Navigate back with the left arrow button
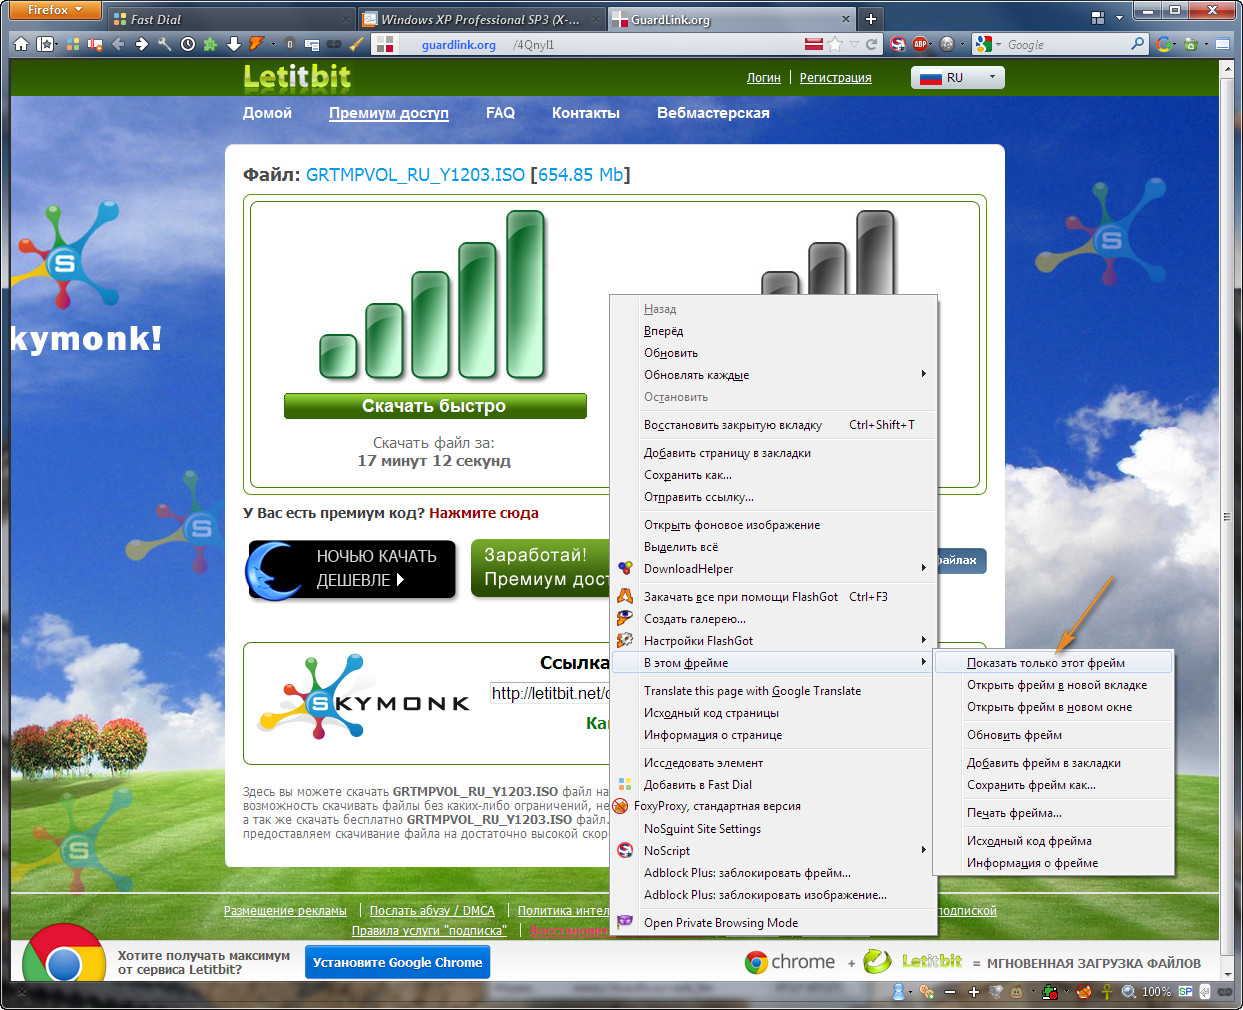Viewport: 1243px width, 1010px height. tap(119, 44)
